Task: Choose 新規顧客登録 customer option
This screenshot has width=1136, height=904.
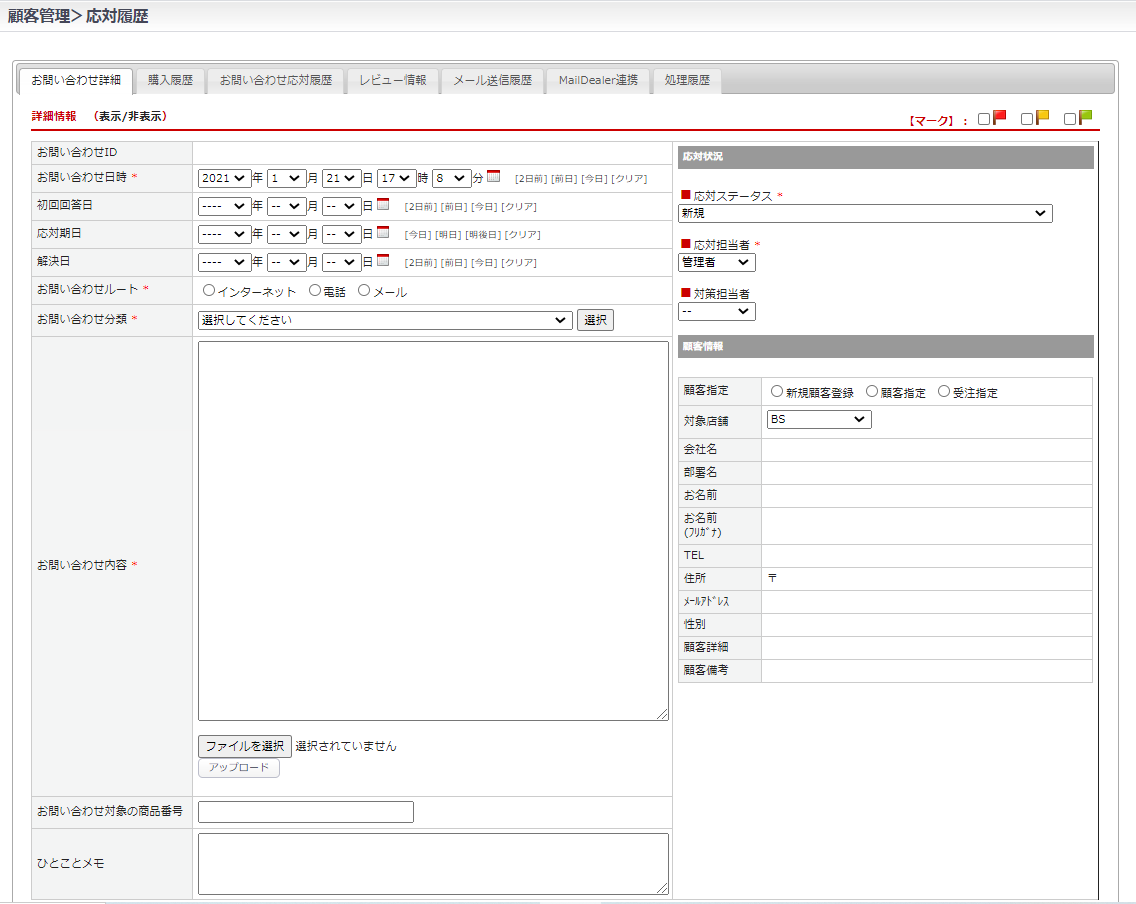Action: point(777,392)
